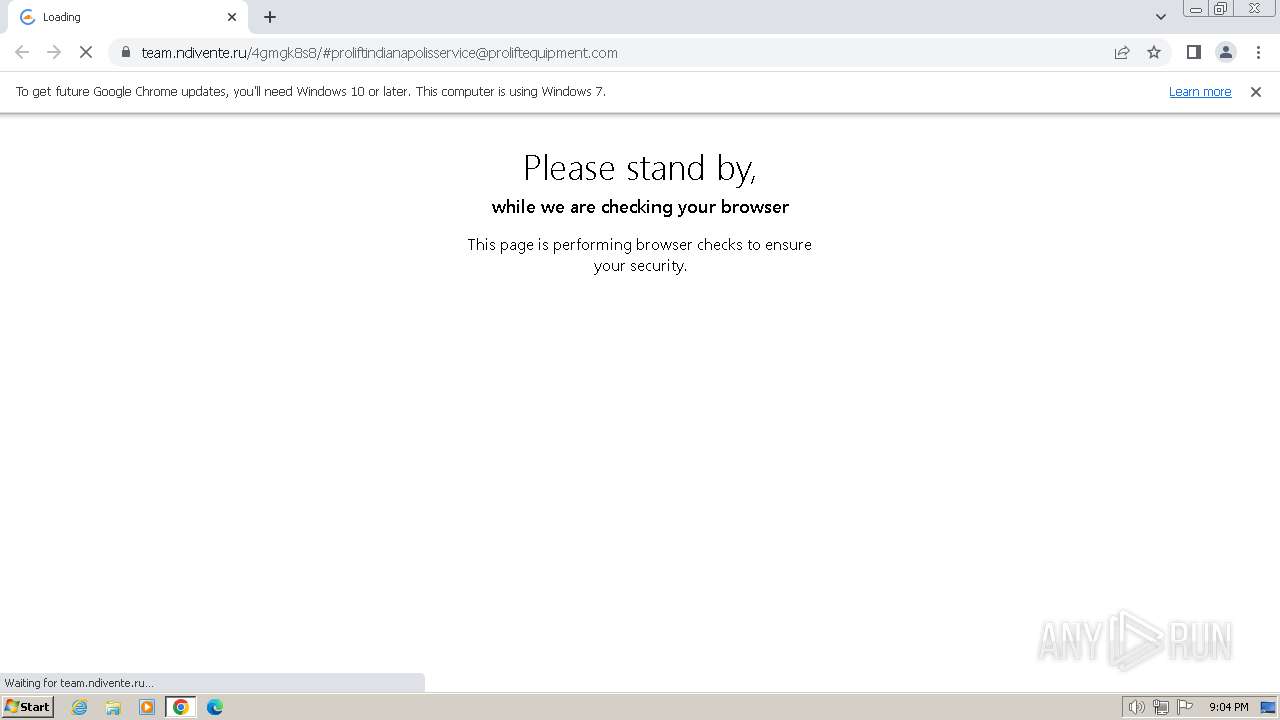
Task: Select the 'performing browser checks' paragraph
Action: point(640,255)
